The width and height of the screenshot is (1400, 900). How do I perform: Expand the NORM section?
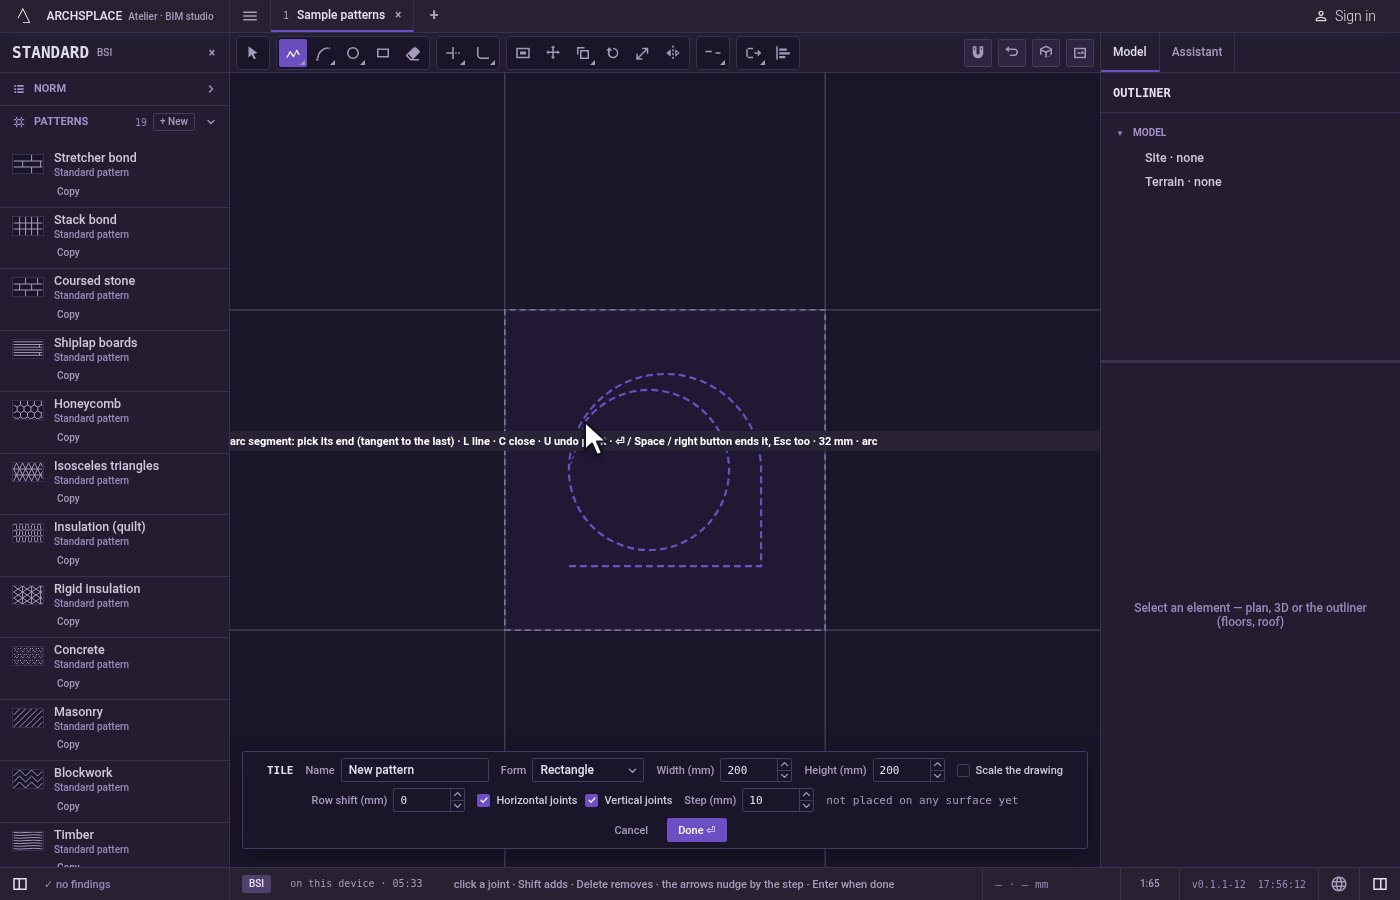pyautogui.click(x=114, y=89)
